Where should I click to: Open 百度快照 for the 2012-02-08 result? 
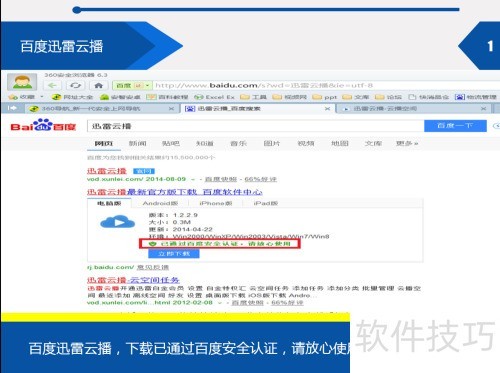point(247,303)
